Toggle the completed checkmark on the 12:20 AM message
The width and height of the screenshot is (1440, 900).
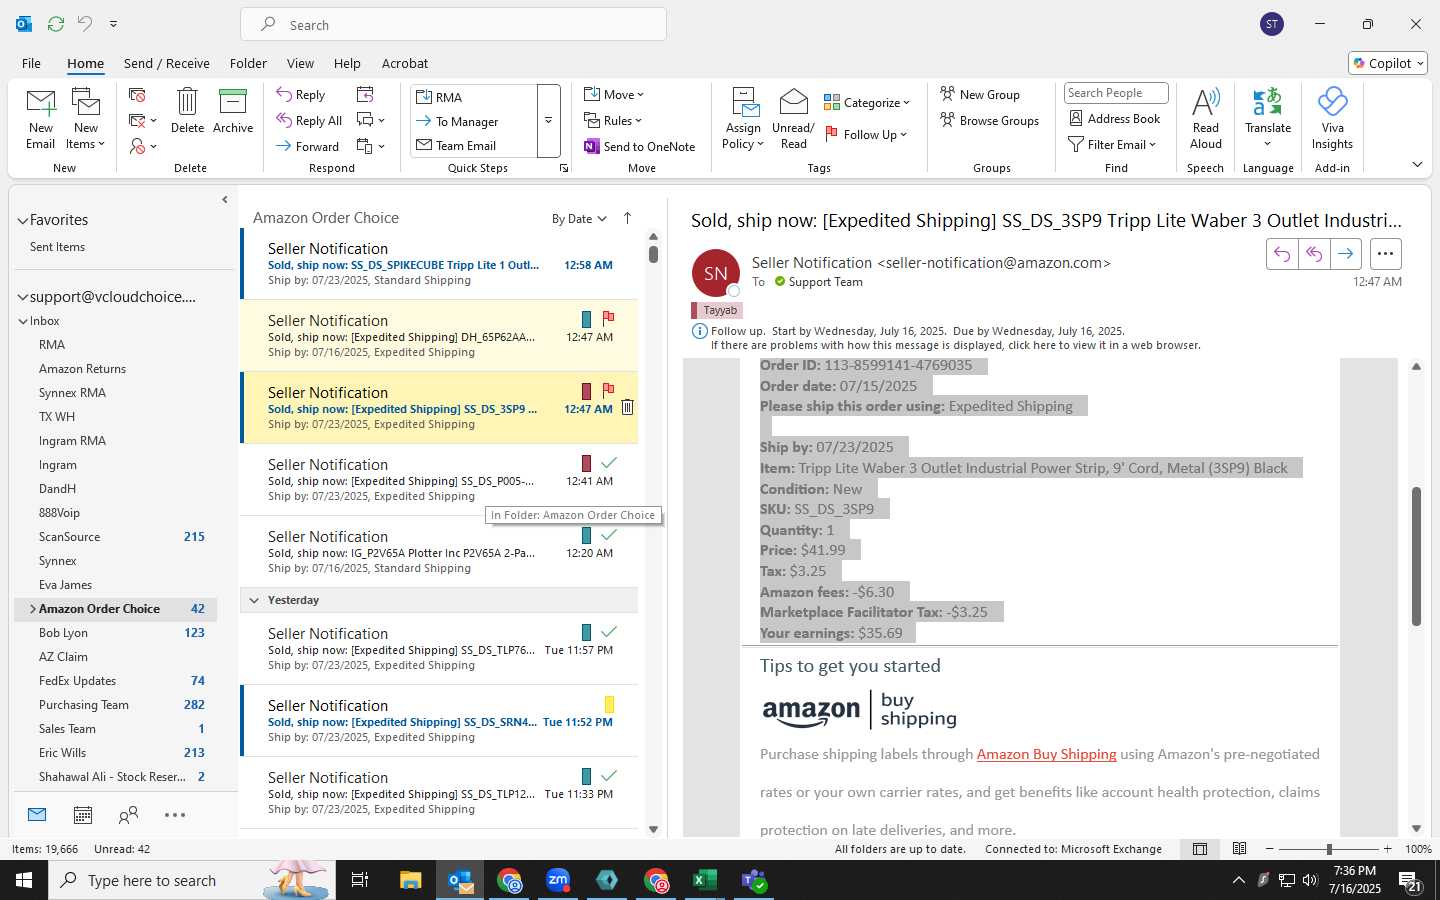coord(608,535)
